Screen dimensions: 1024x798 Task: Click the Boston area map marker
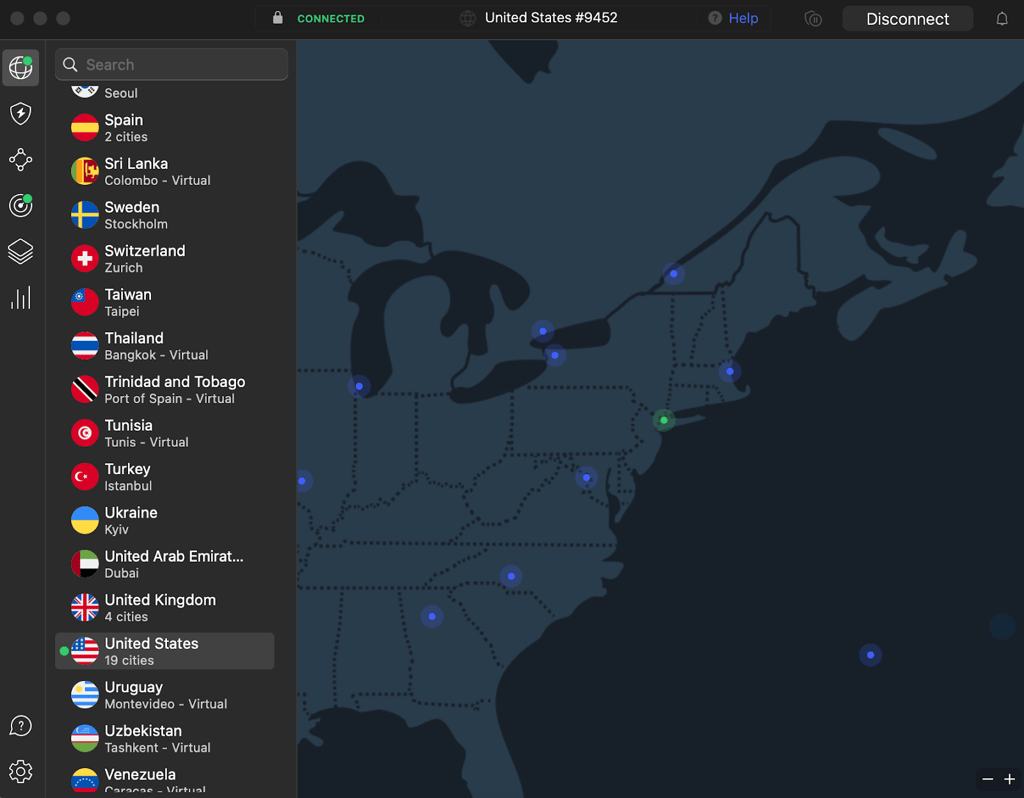click(729, 372)
